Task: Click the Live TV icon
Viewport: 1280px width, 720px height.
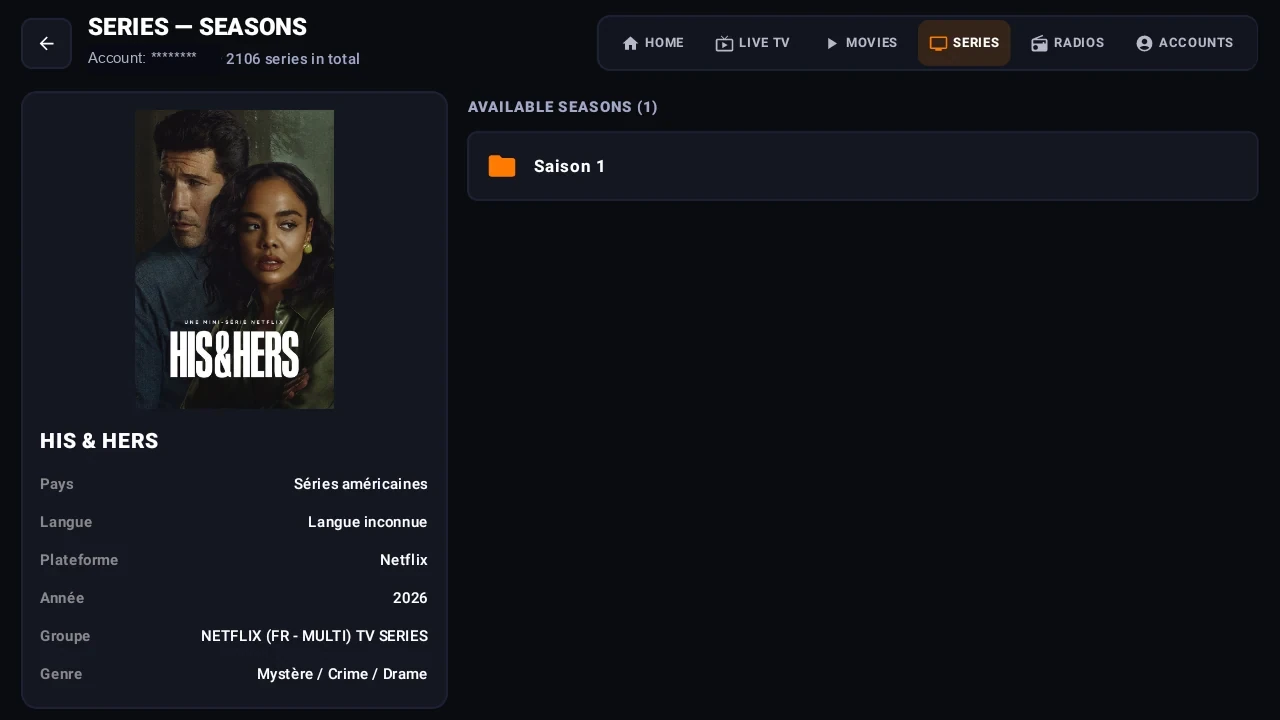Action: 724,43
